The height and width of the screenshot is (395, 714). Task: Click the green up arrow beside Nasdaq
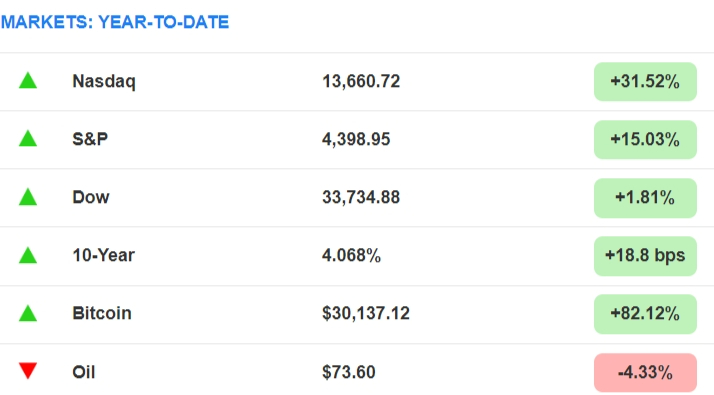(28, 80)
